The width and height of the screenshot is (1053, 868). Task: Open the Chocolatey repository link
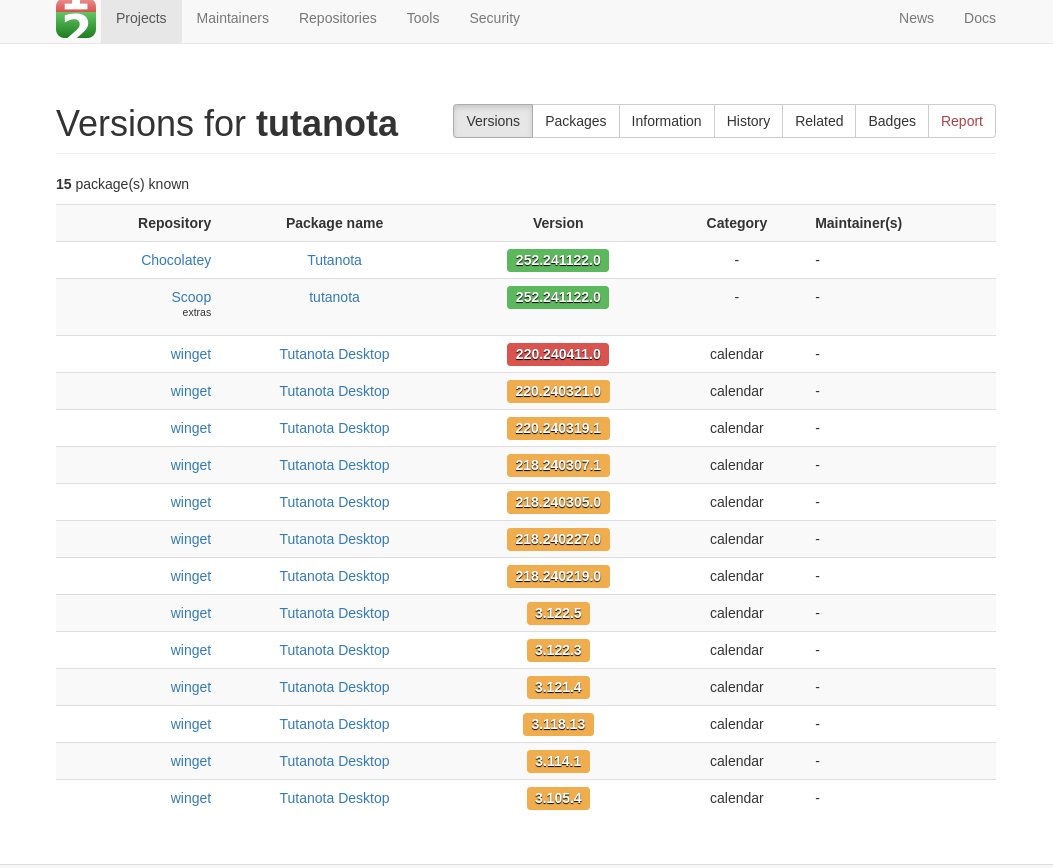[176, 260]
